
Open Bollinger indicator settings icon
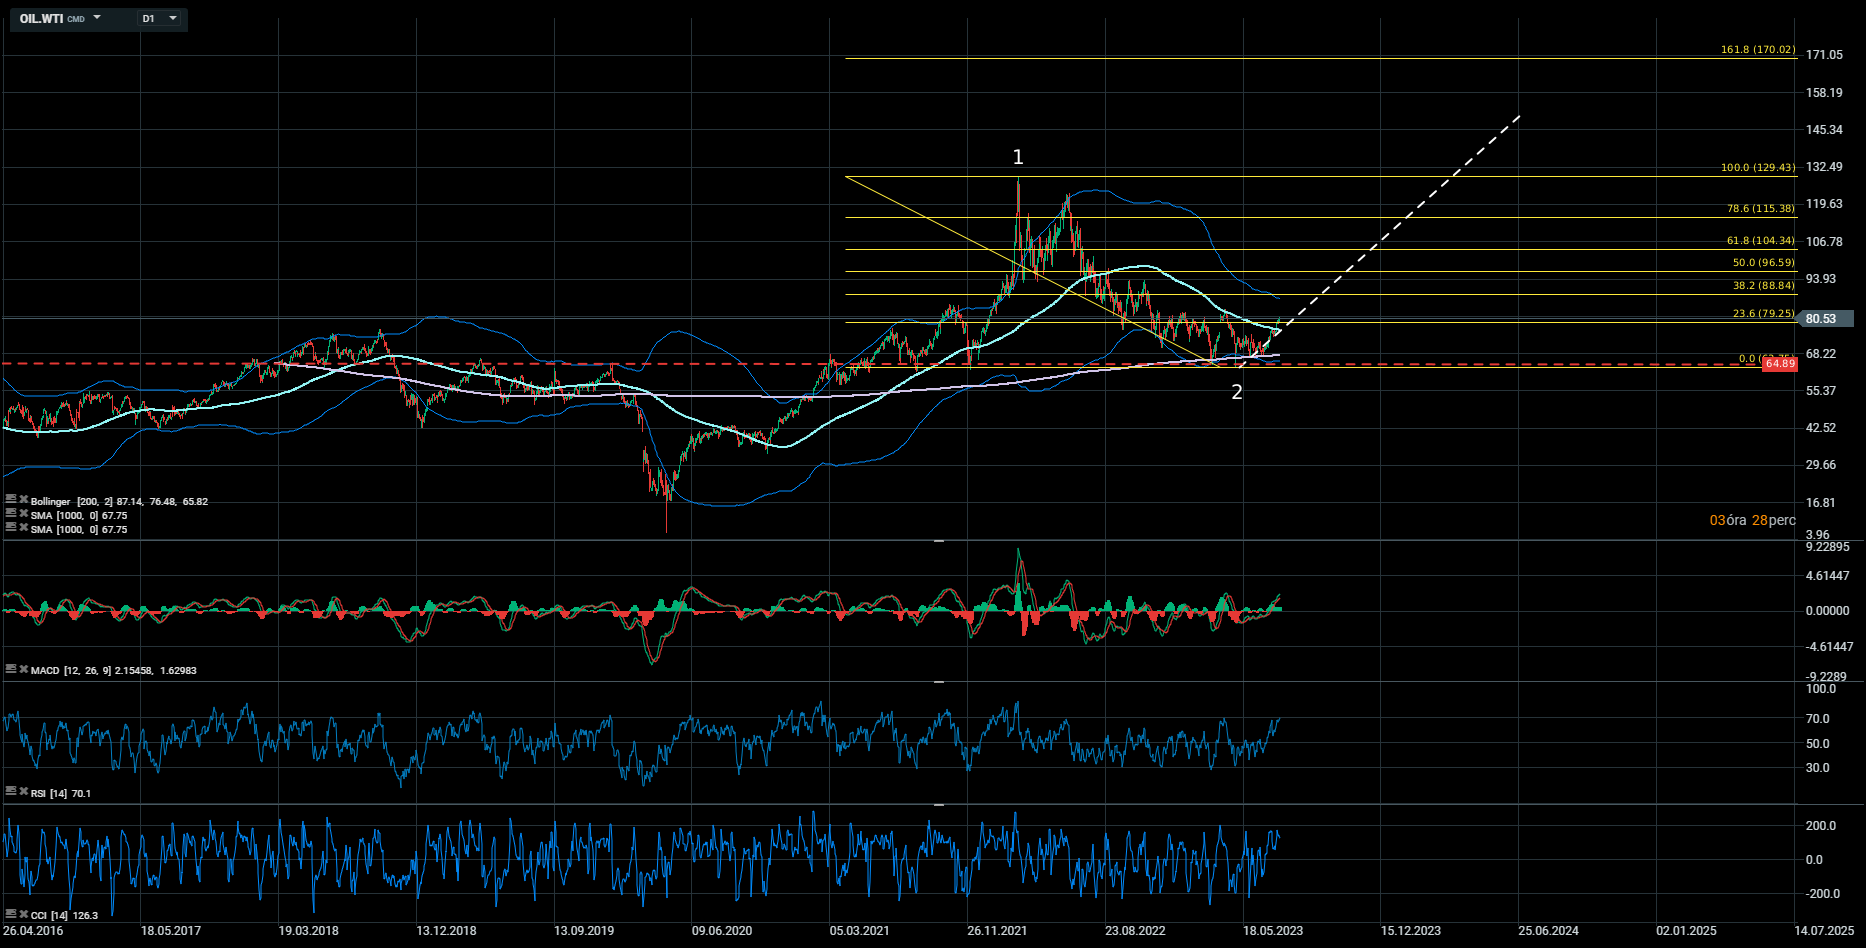tap(11, 499)
